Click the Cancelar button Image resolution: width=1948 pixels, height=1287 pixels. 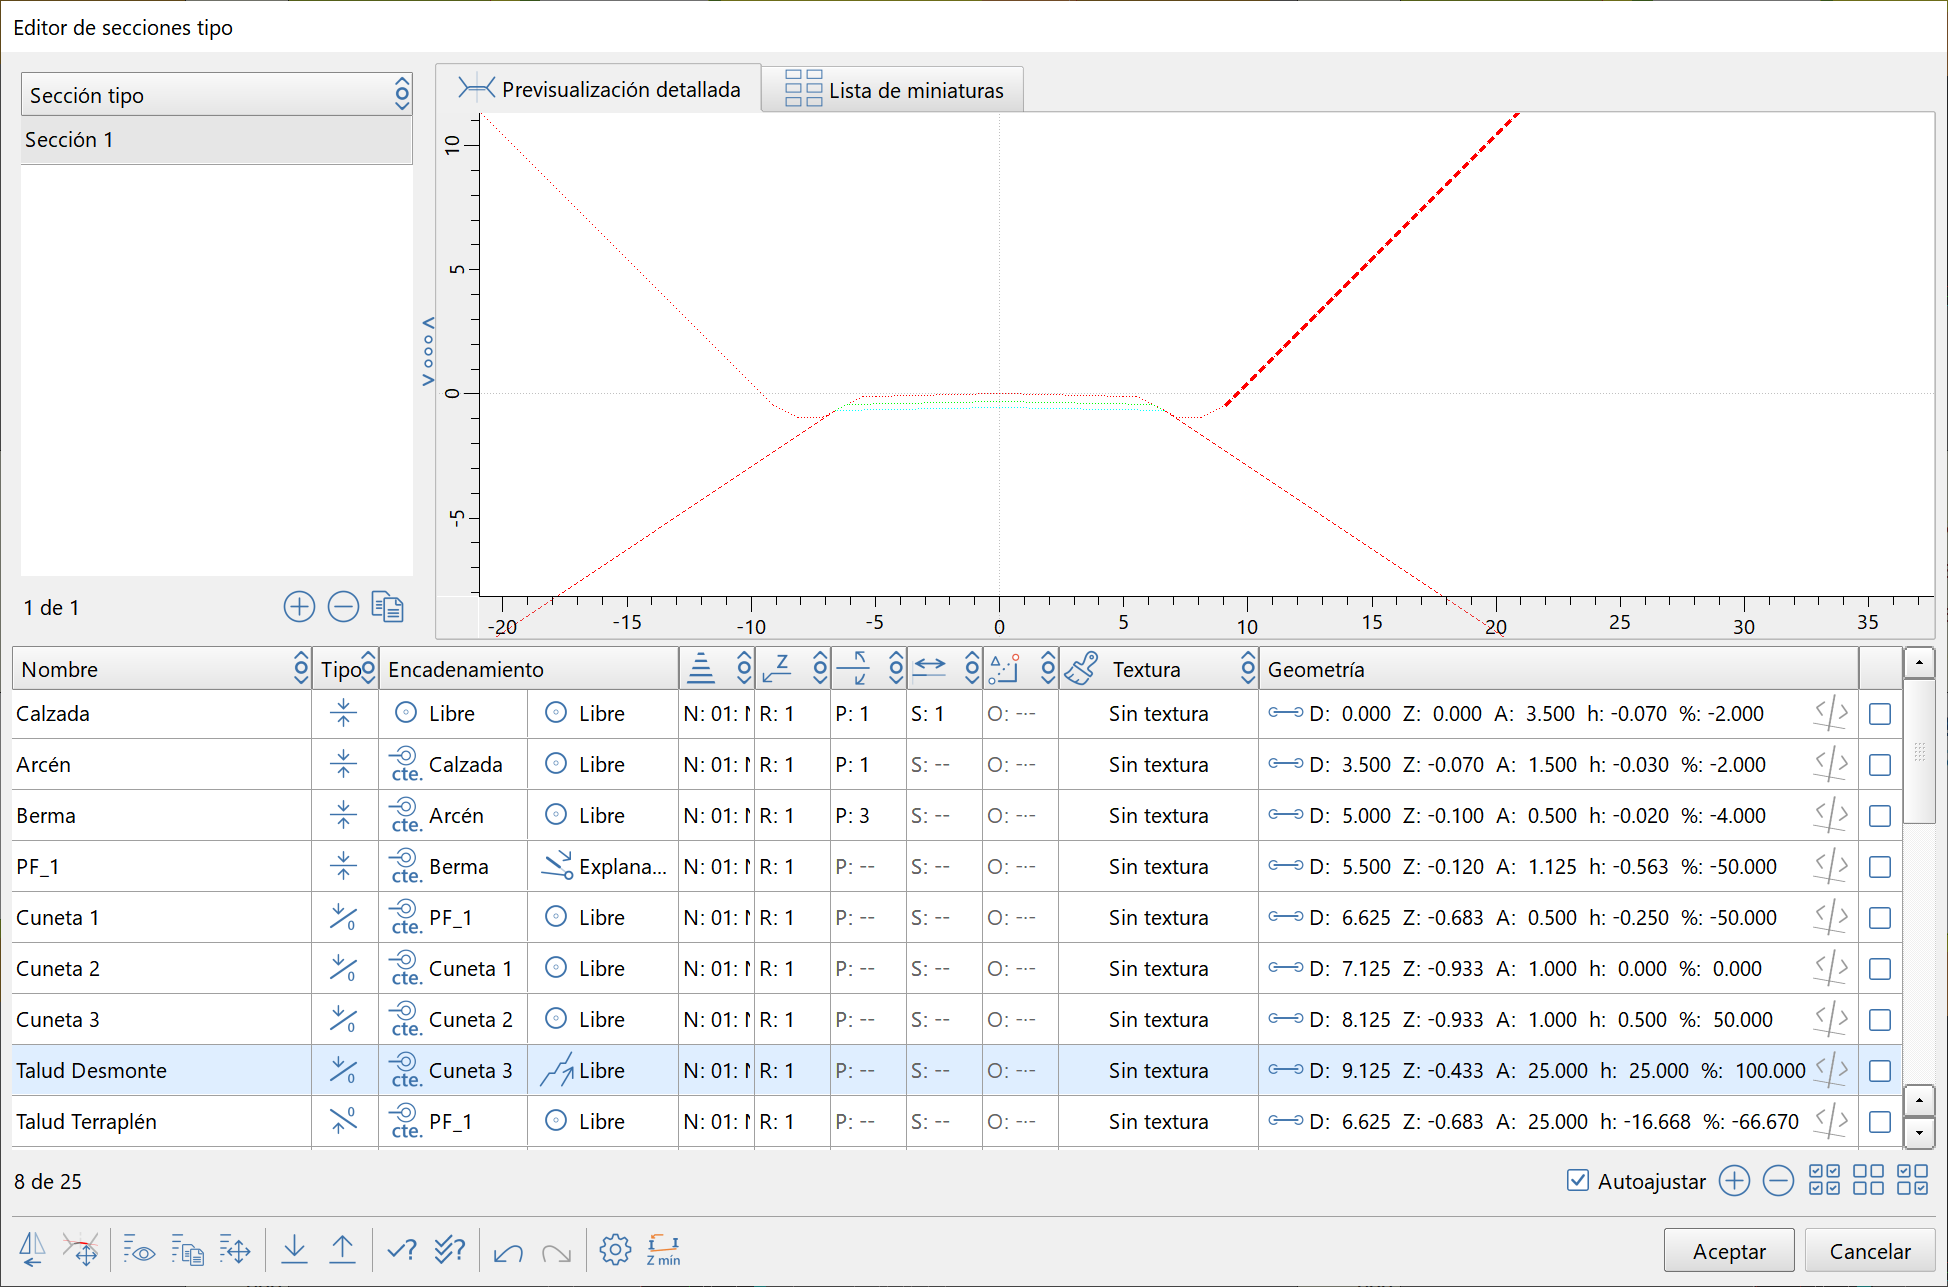tap(1869, 1251)
